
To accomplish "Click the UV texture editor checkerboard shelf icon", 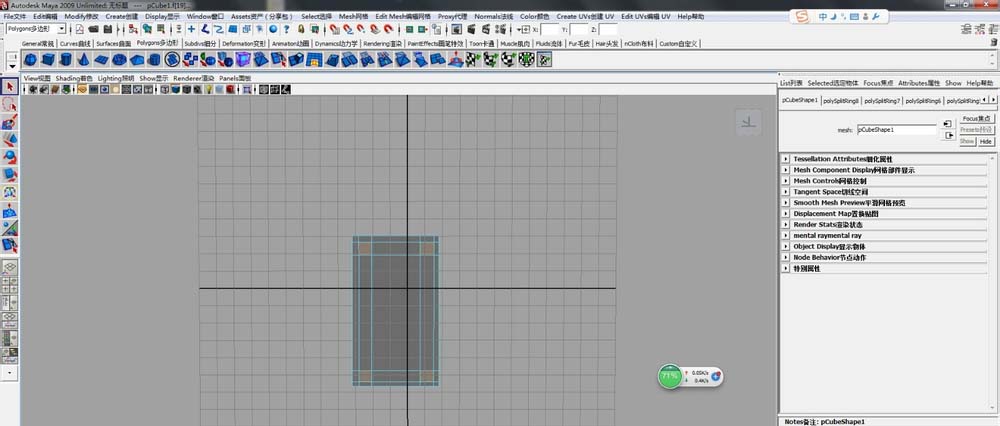I will (545, 60).
